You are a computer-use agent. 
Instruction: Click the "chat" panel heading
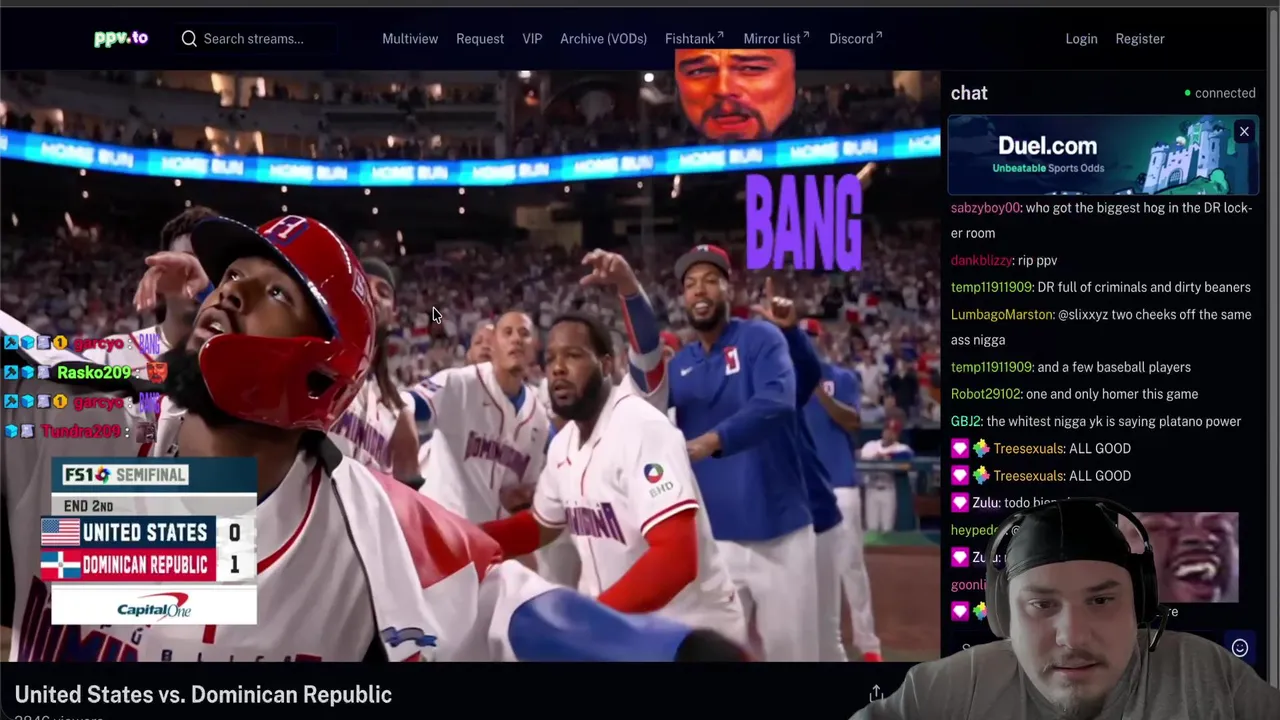pyautogui.click(x=969, y=93)
